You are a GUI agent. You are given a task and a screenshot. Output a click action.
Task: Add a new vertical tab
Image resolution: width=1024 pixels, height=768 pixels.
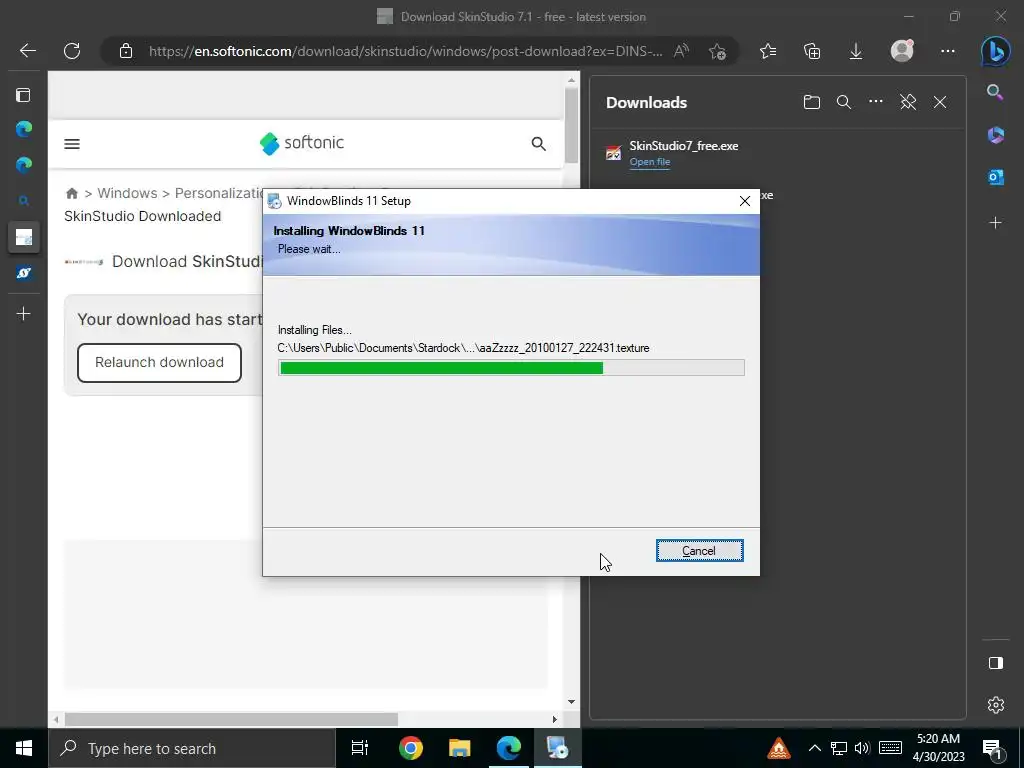24,314
